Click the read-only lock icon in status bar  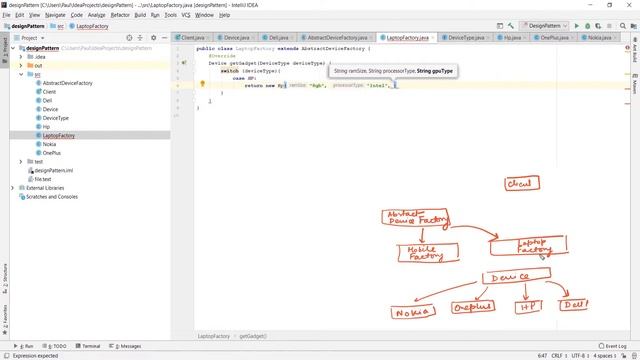(x=624, y=356)
